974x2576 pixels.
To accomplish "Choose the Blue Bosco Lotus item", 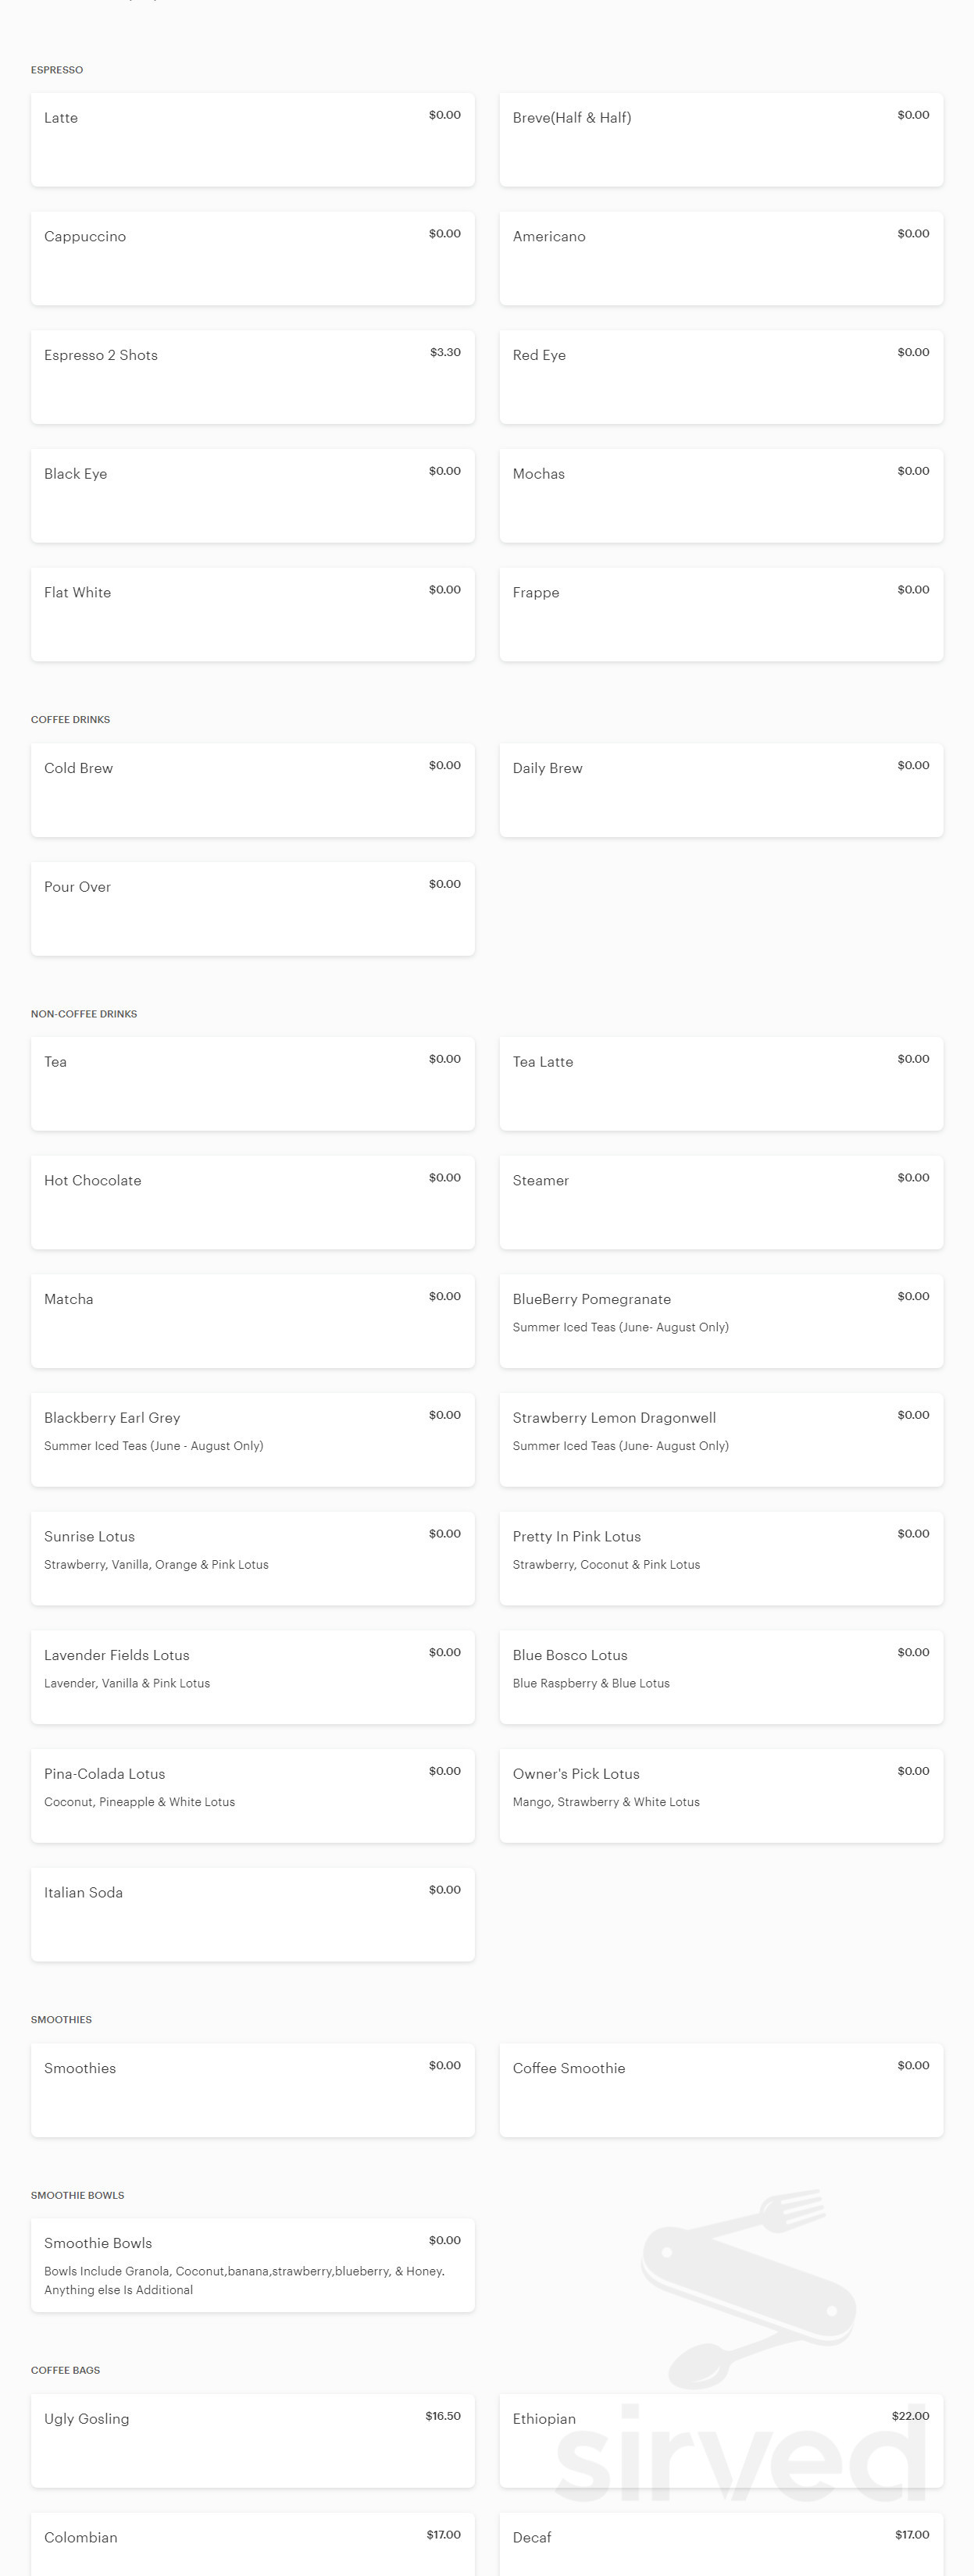I will tap(721, 1677).
